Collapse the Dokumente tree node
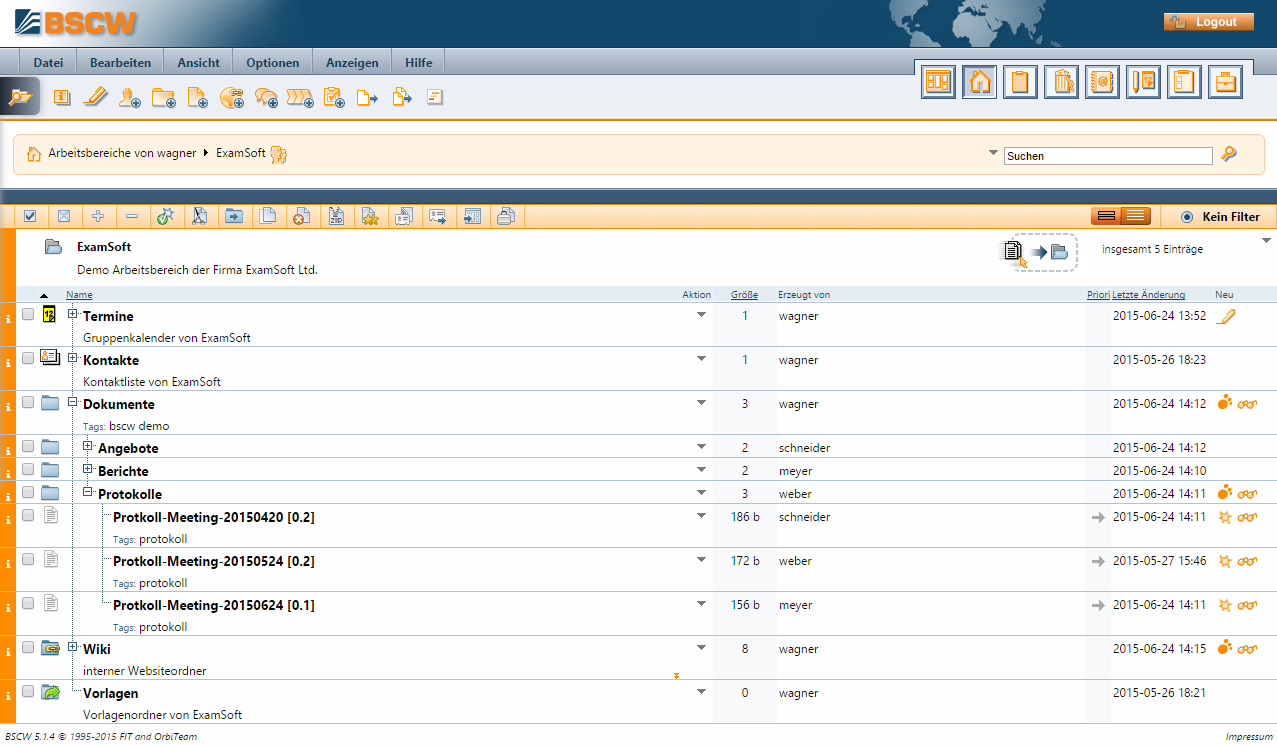Screen dimensions: 1277x746 tap(73, 402)
